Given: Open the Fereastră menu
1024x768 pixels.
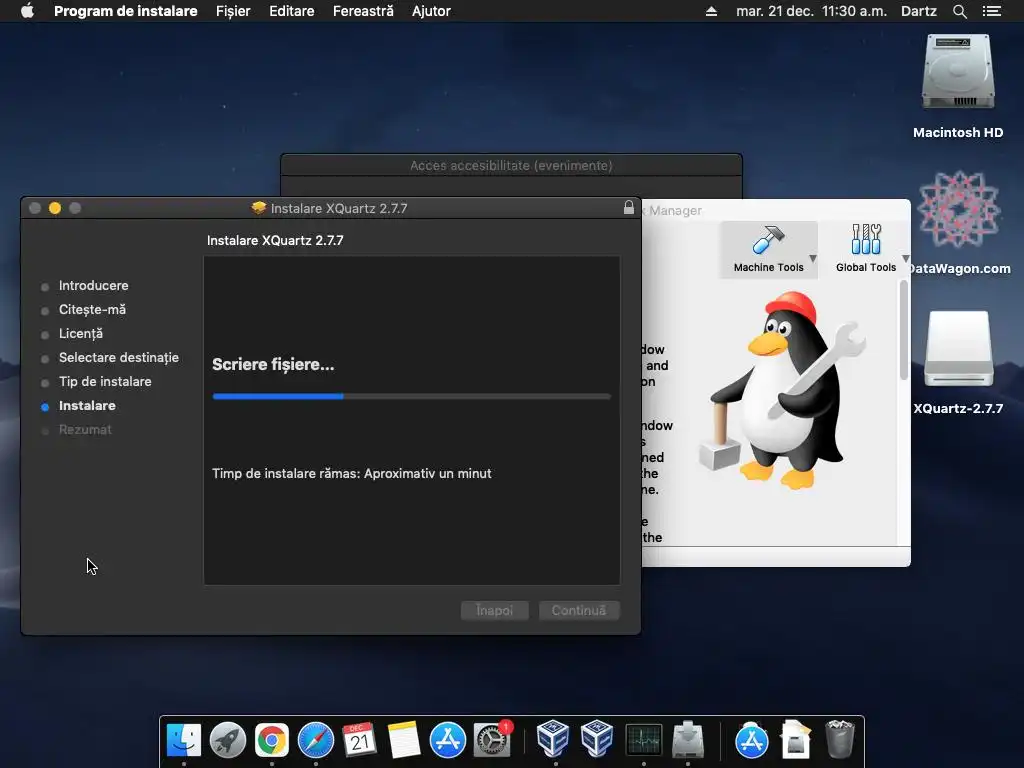Looking at the screenshot, I should tap(363, 11).
